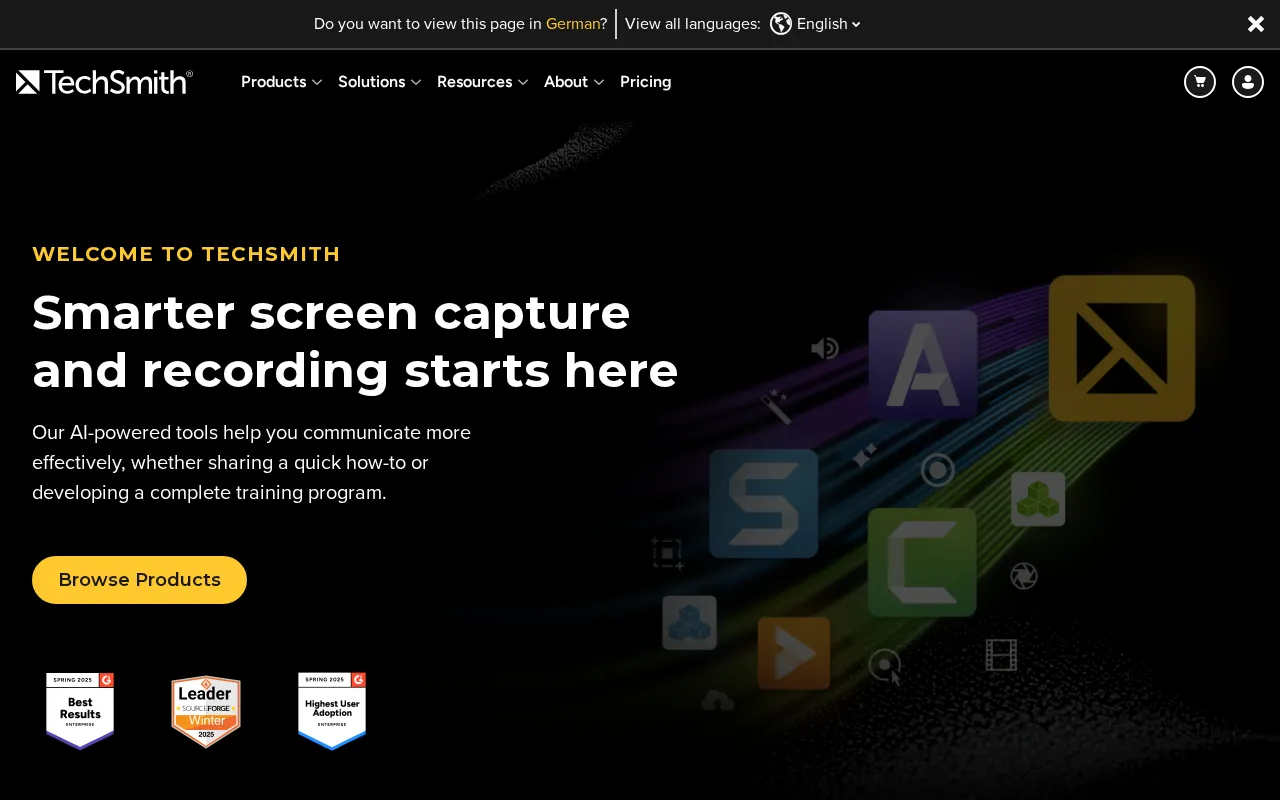The width and height of the screenshot is (1280, 800).
Task: Click the Highest User Adoption badge
Action: pos(332,711)
